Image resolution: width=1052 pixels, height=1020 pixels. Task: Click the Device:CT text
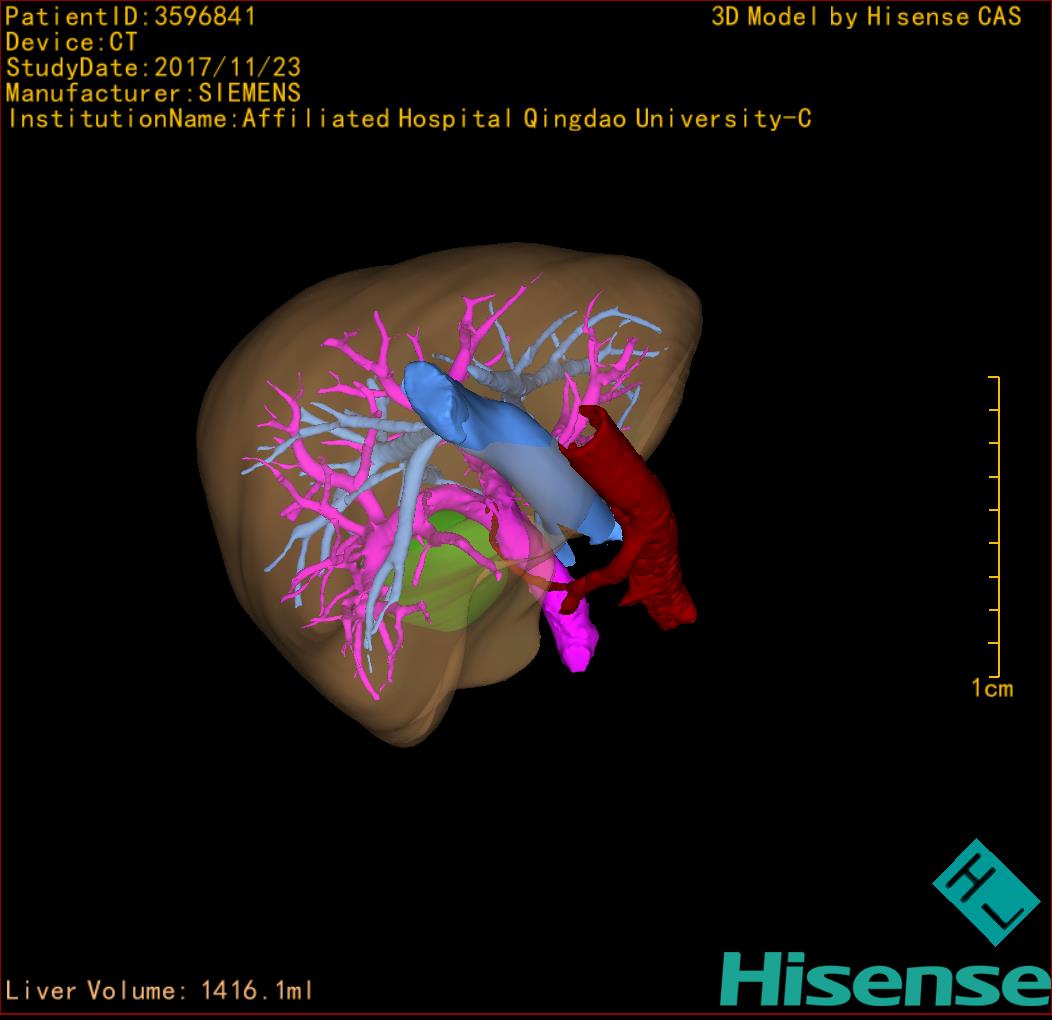71,43
